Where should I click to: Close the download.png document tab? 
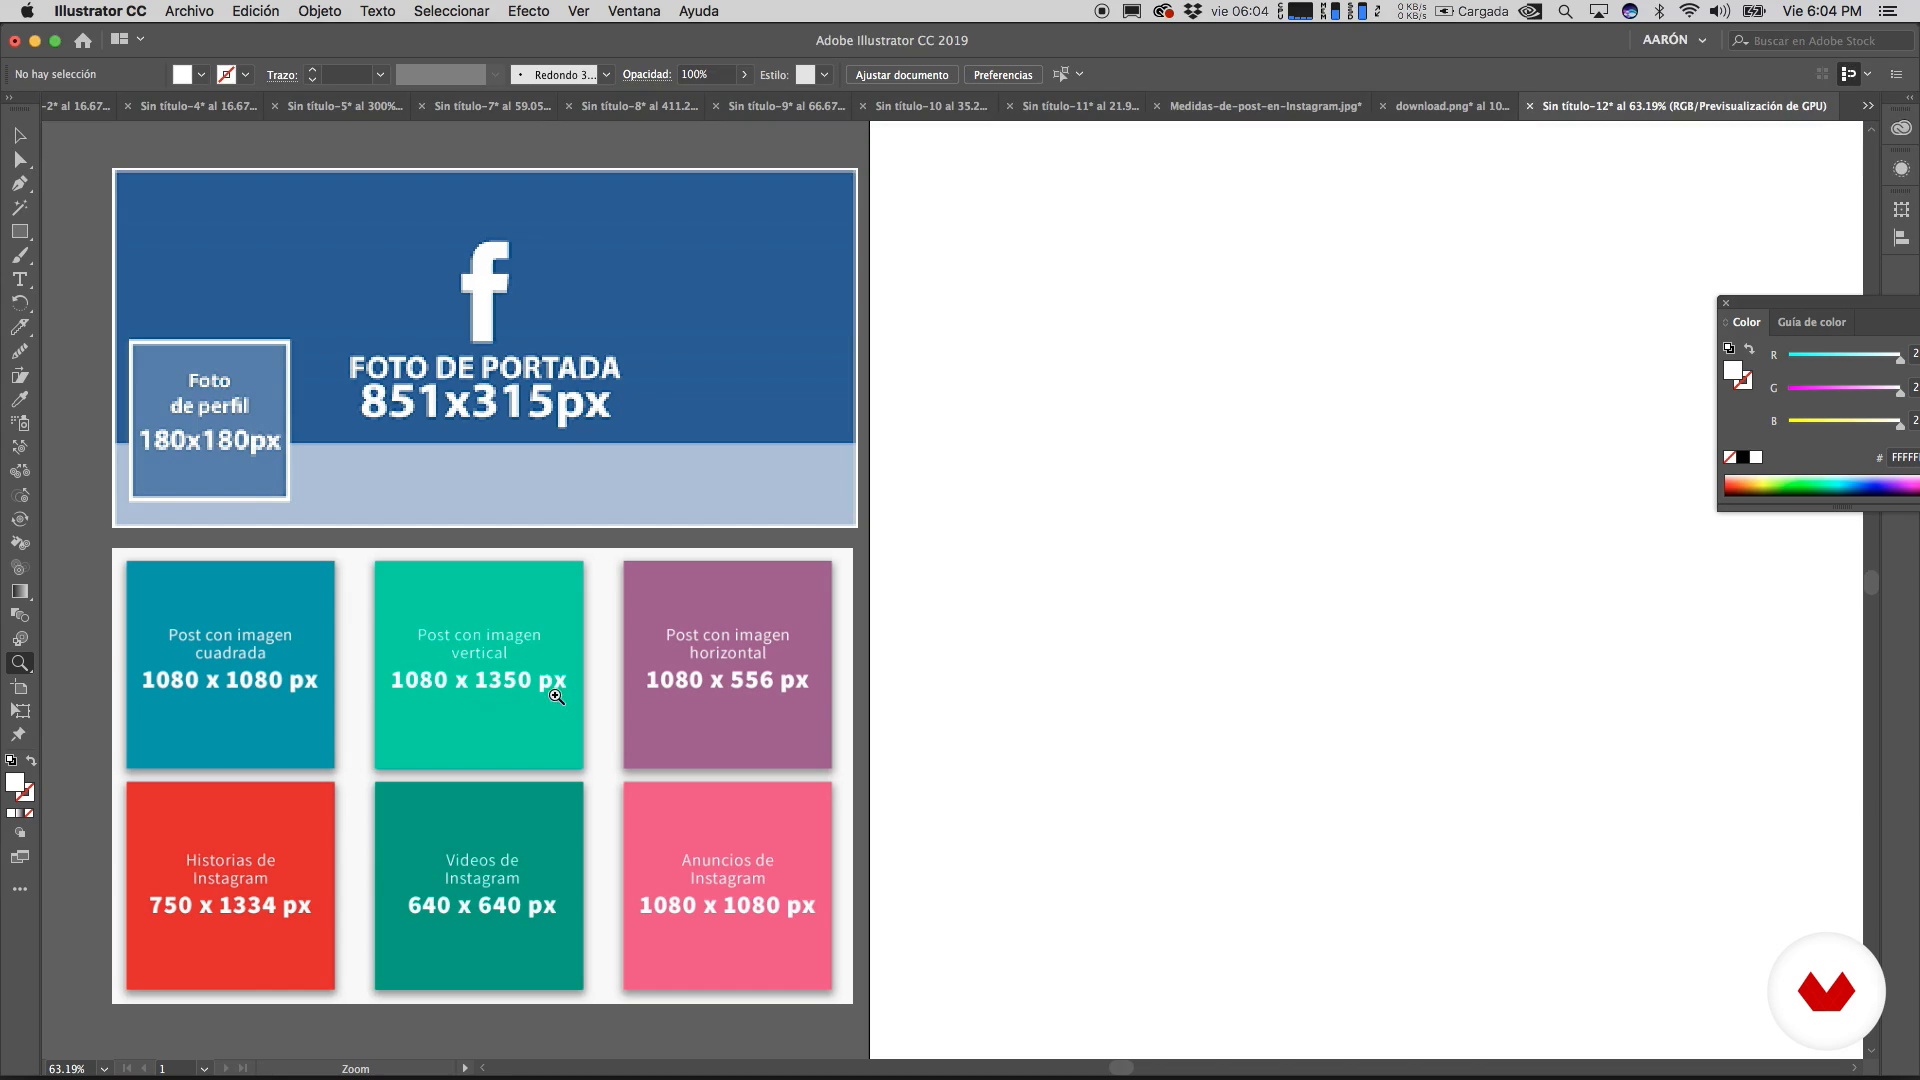pos(1382,106)
